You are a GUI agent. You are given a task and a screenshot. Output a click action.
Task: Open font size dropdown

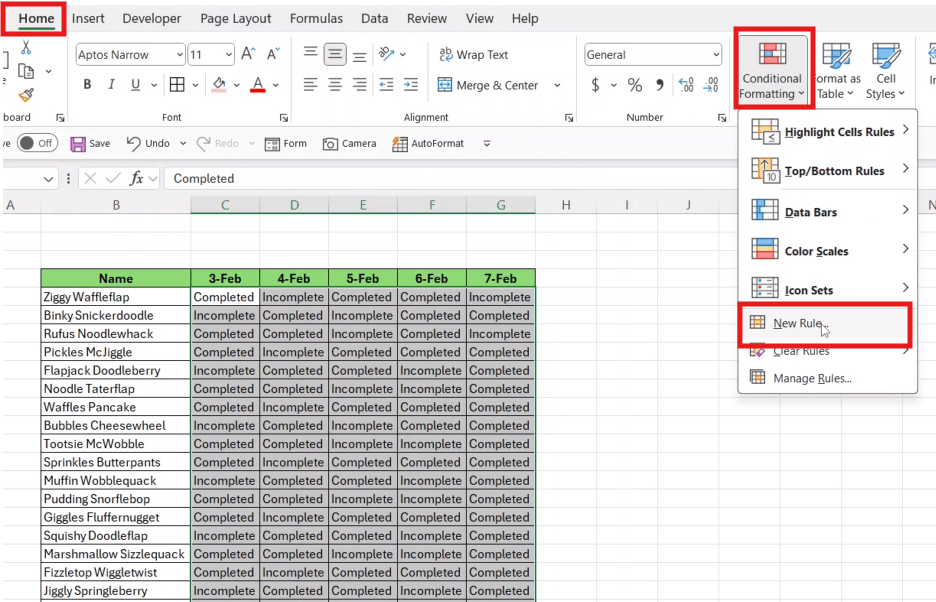[x=229, y=55]
